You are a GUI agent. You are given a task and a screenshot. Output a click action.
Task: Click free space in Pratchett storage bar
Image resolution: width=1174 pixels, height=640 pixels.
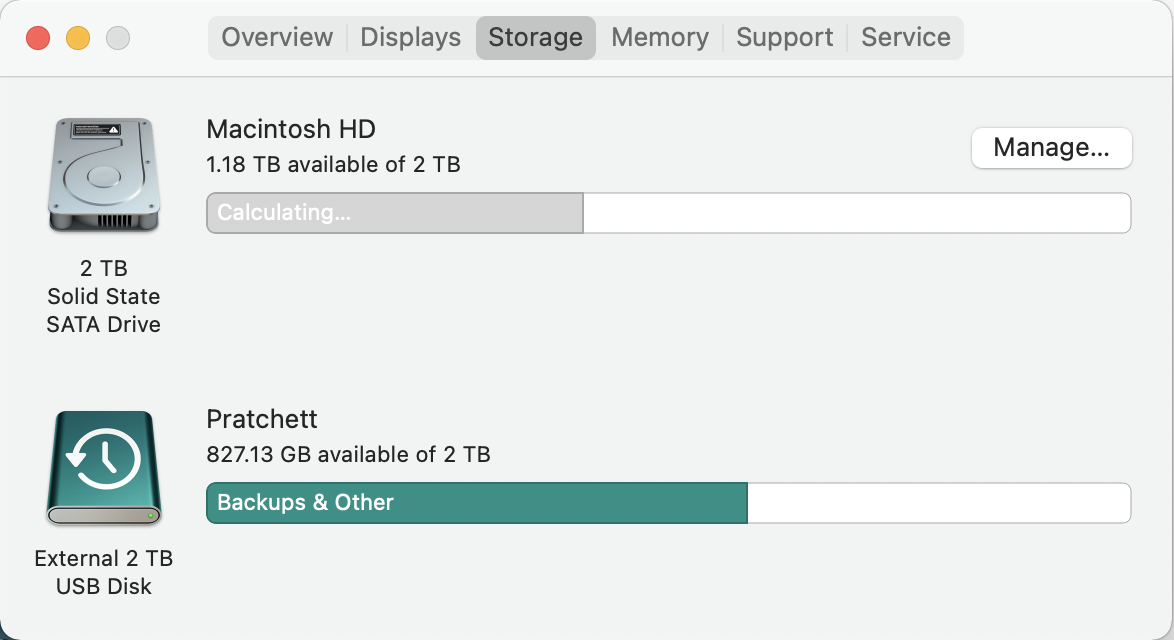pos(938,503)
